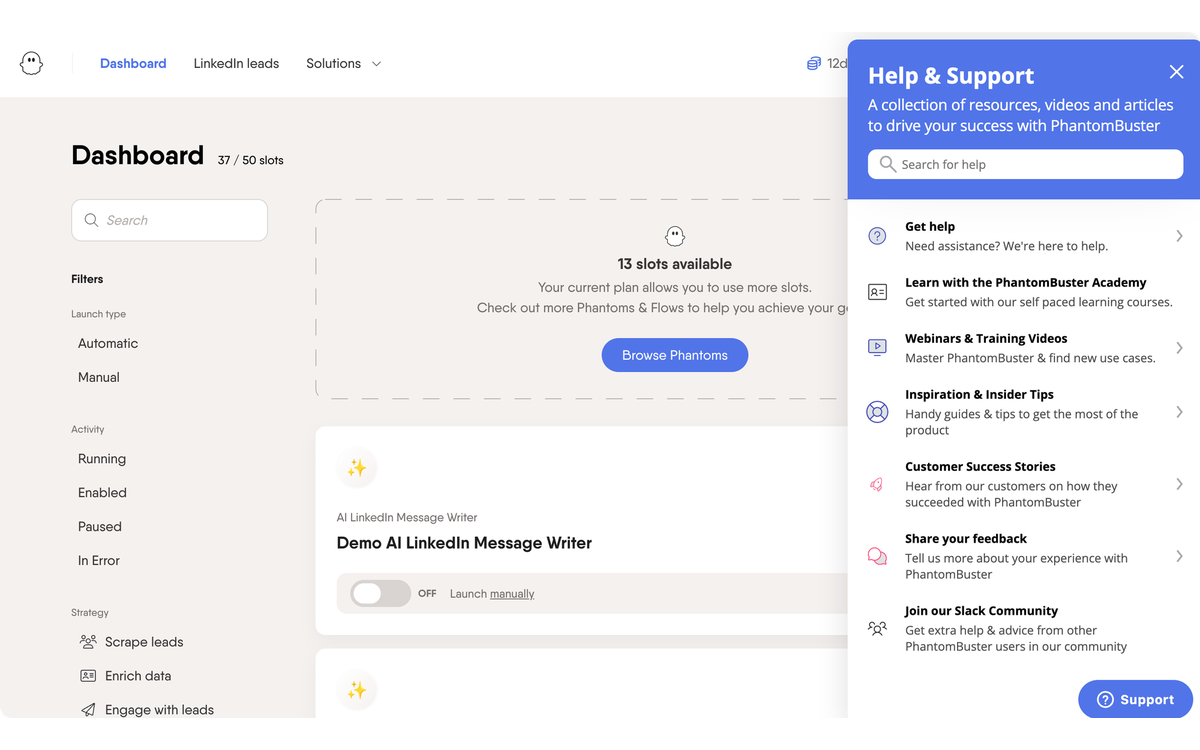
Task: Click the Solutions chevron arrow
Action: pyautogui.click(x=376, y=64)
